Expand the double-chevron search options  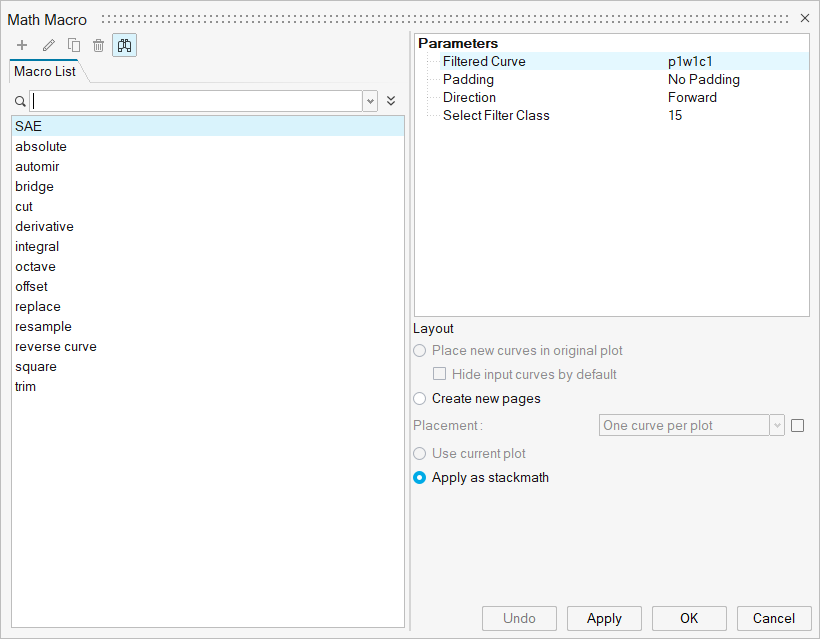[x=391, y=101]
